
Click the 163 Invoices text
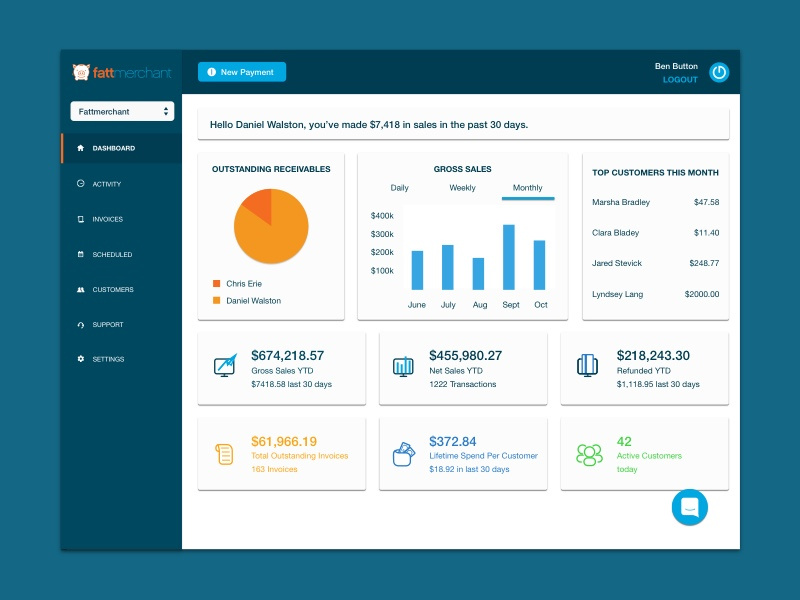[x=274, y=469]
